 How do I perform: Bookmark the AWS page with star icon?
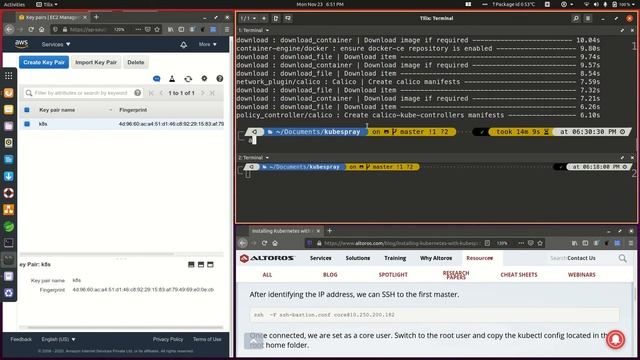click(157, 29)
